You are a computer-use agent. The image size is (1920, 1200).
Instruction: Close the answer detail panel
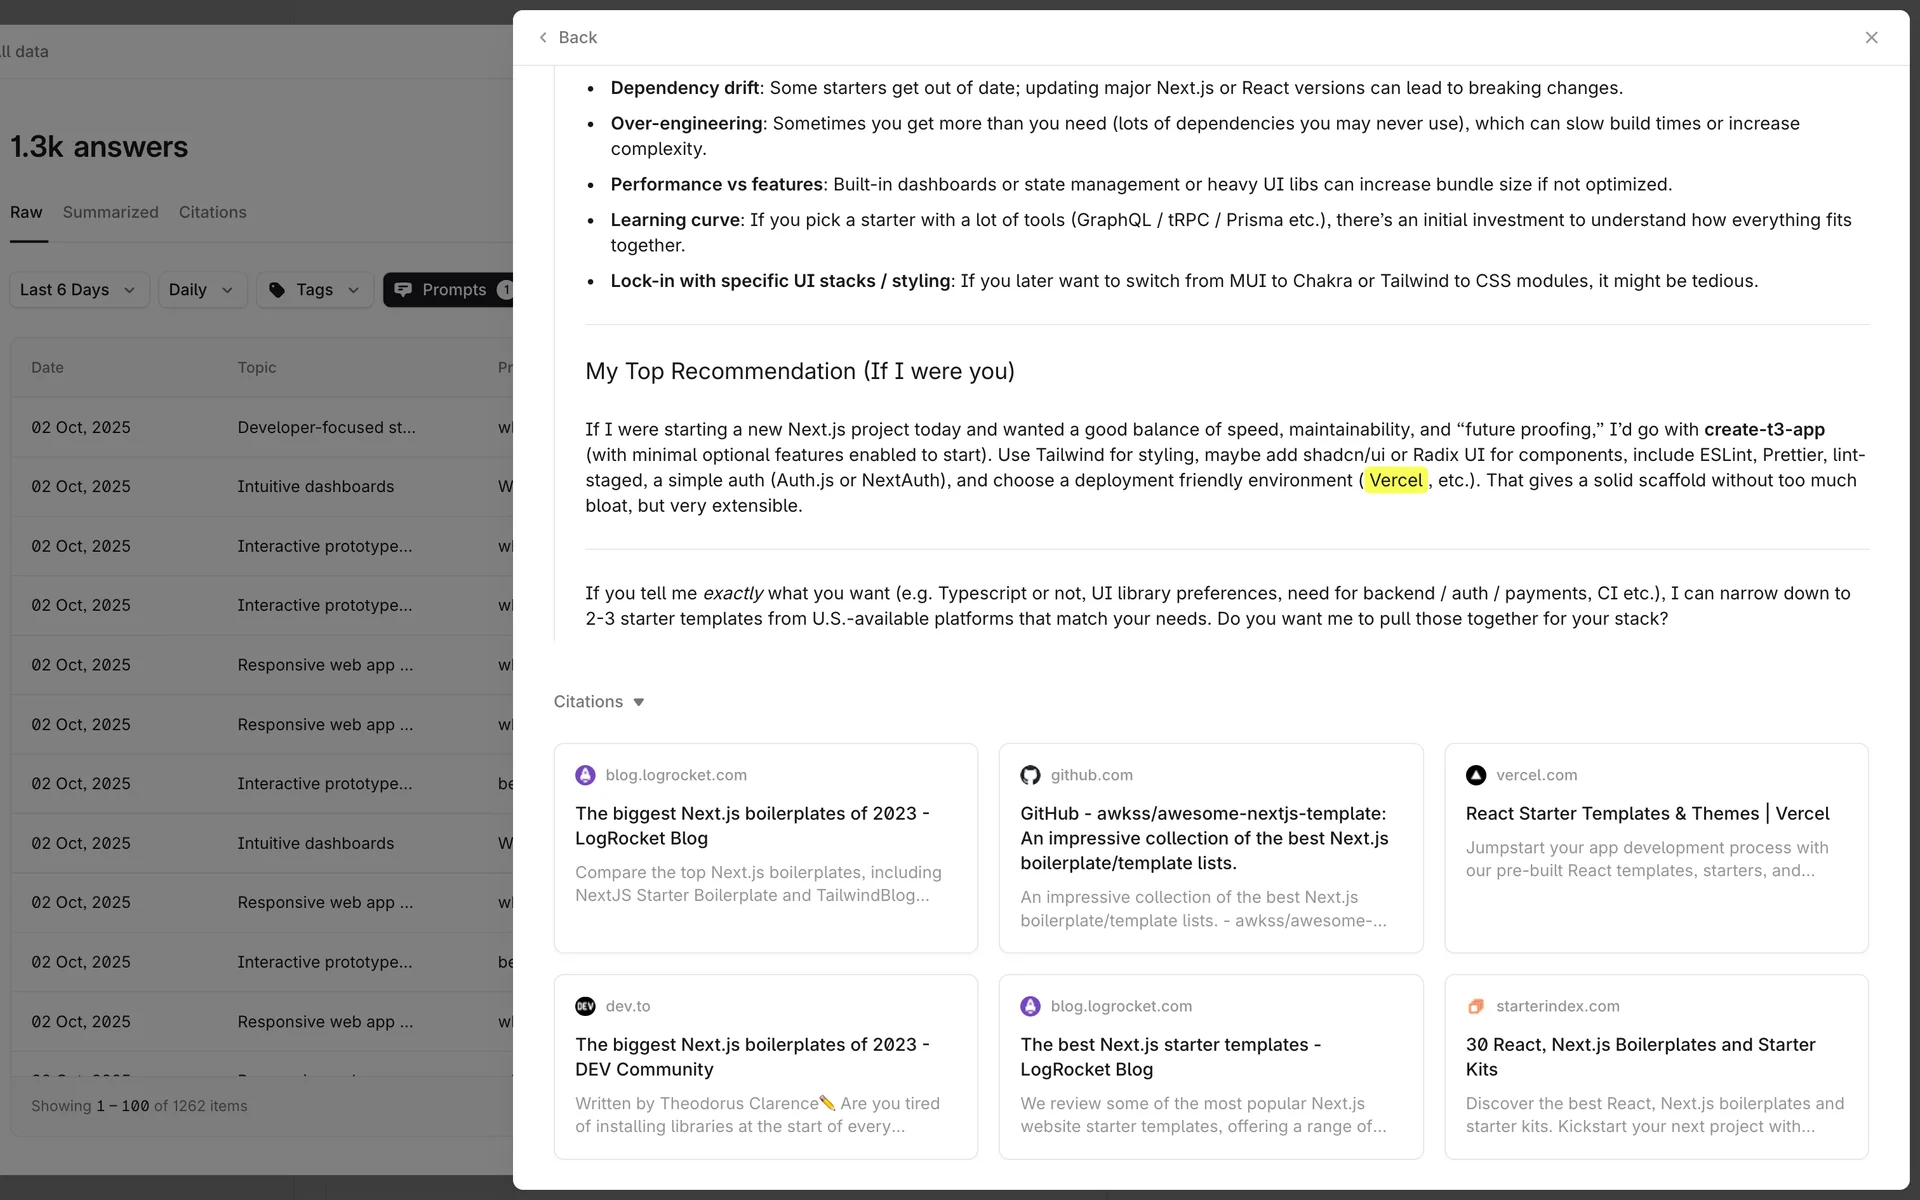1871,38
